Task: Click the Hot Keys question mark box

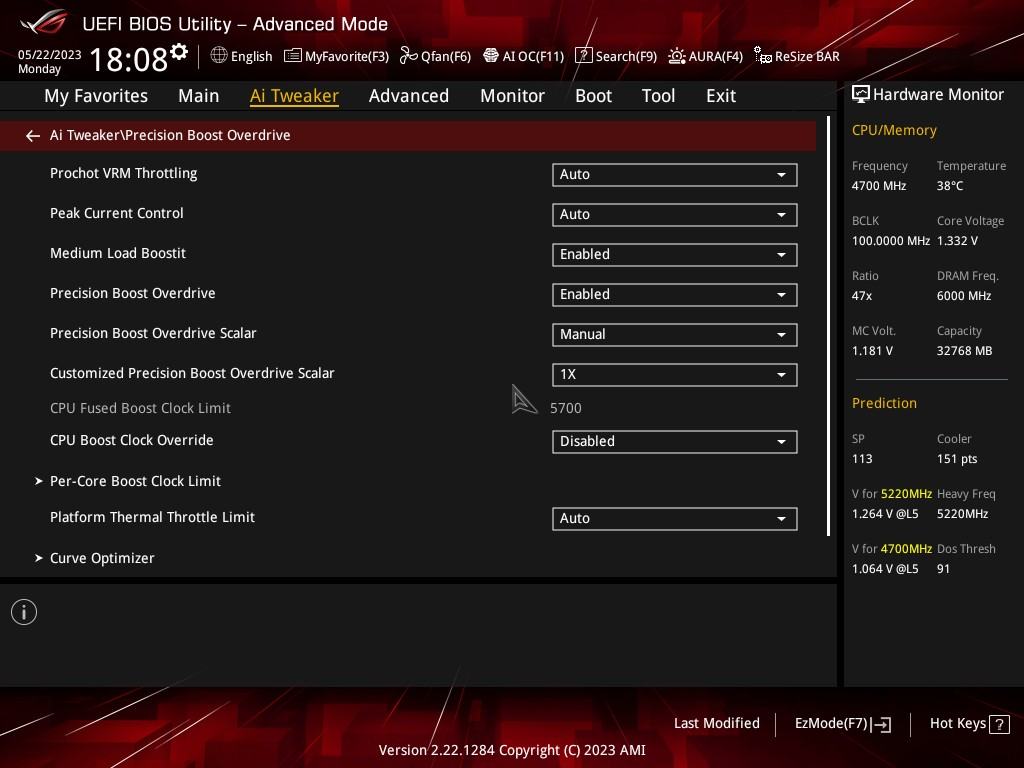Action: 999,724
